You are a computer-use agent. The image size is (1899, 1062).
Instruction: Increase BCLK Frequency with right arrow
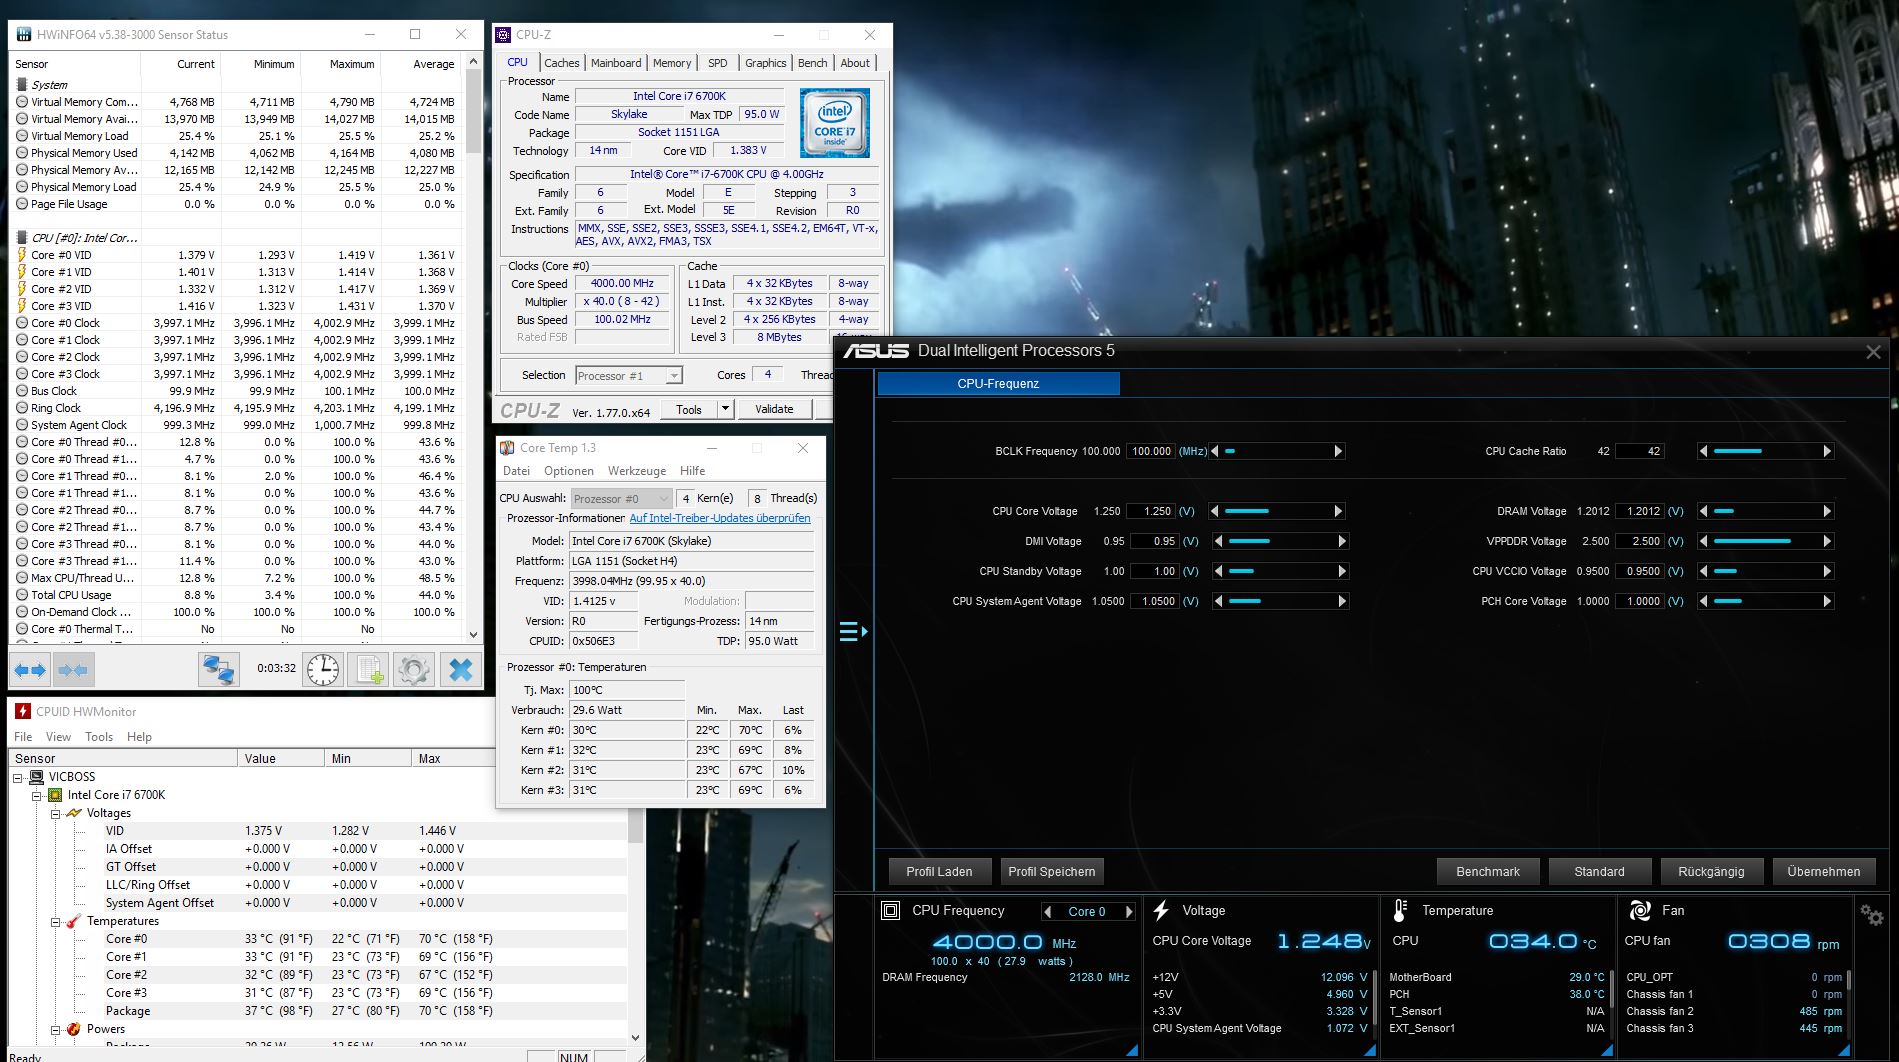coord(1338,451)
